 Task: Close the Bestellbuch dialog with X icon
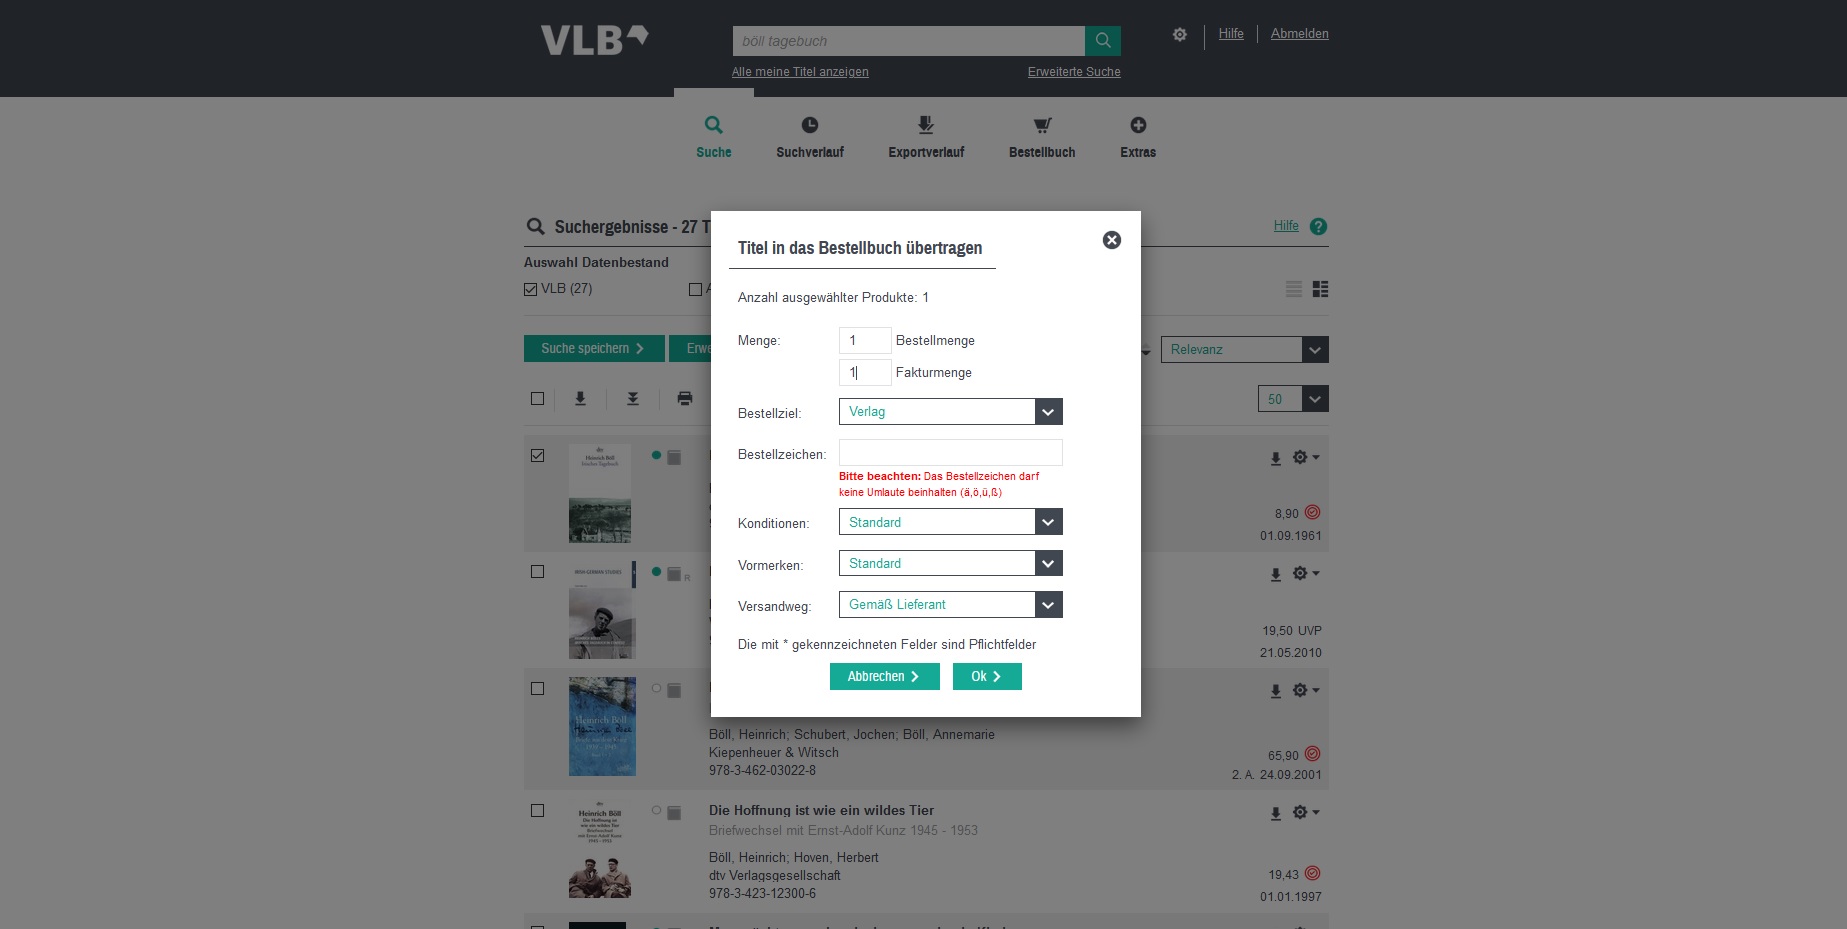[1112, 240]
